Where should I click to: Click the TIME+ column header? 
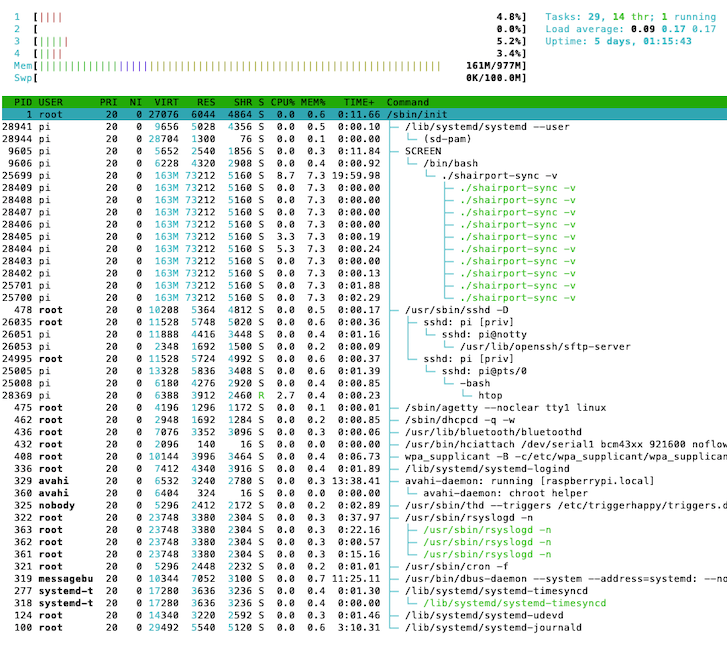359,102
